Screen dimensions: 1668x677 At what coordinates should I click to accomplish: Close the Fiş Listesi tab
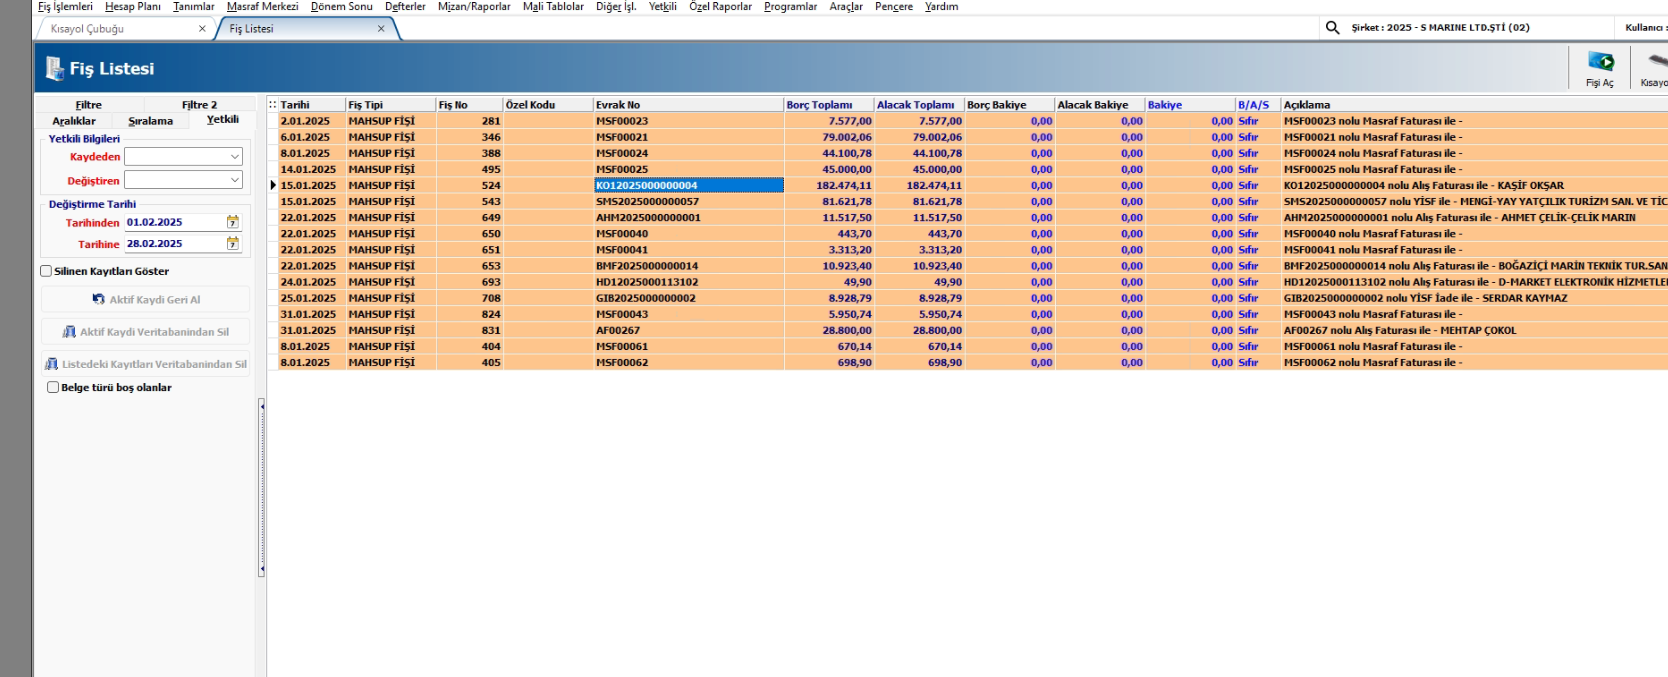(x=381, y=28)
